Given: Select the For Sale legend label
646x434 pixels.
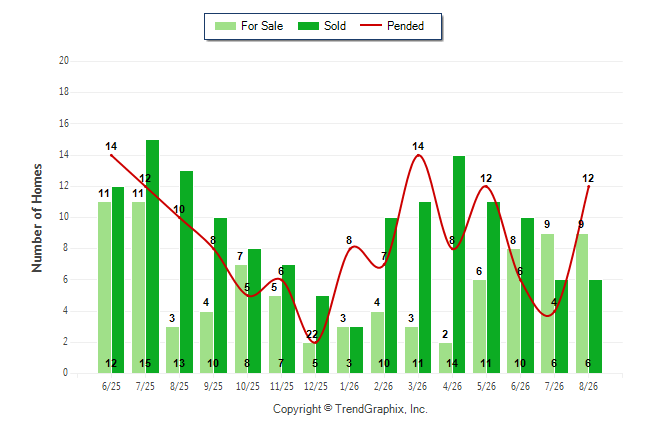Looking at the screenshot, I should [x=262, y=26].
